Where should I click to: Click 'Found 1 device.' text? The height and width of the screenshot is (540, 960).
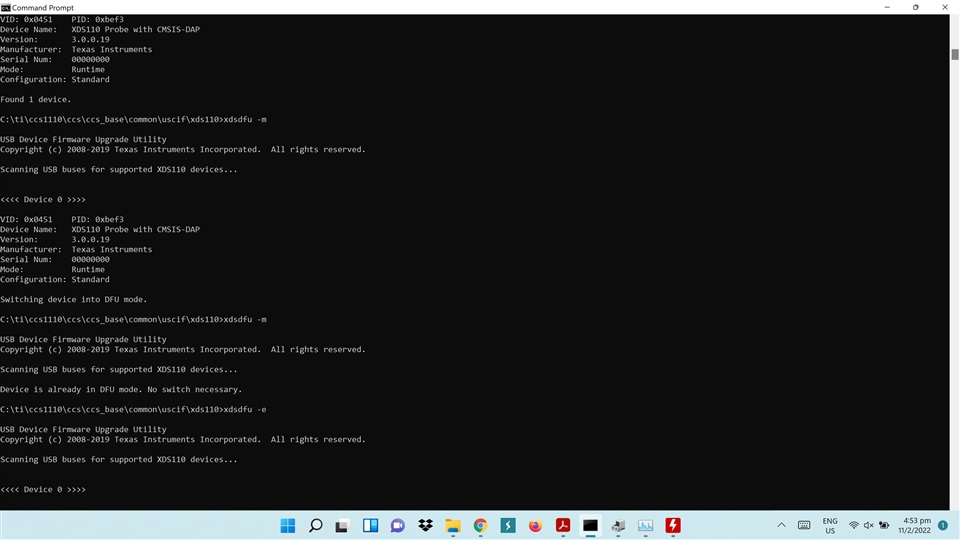pyautogui.click(x=36, y=99)
